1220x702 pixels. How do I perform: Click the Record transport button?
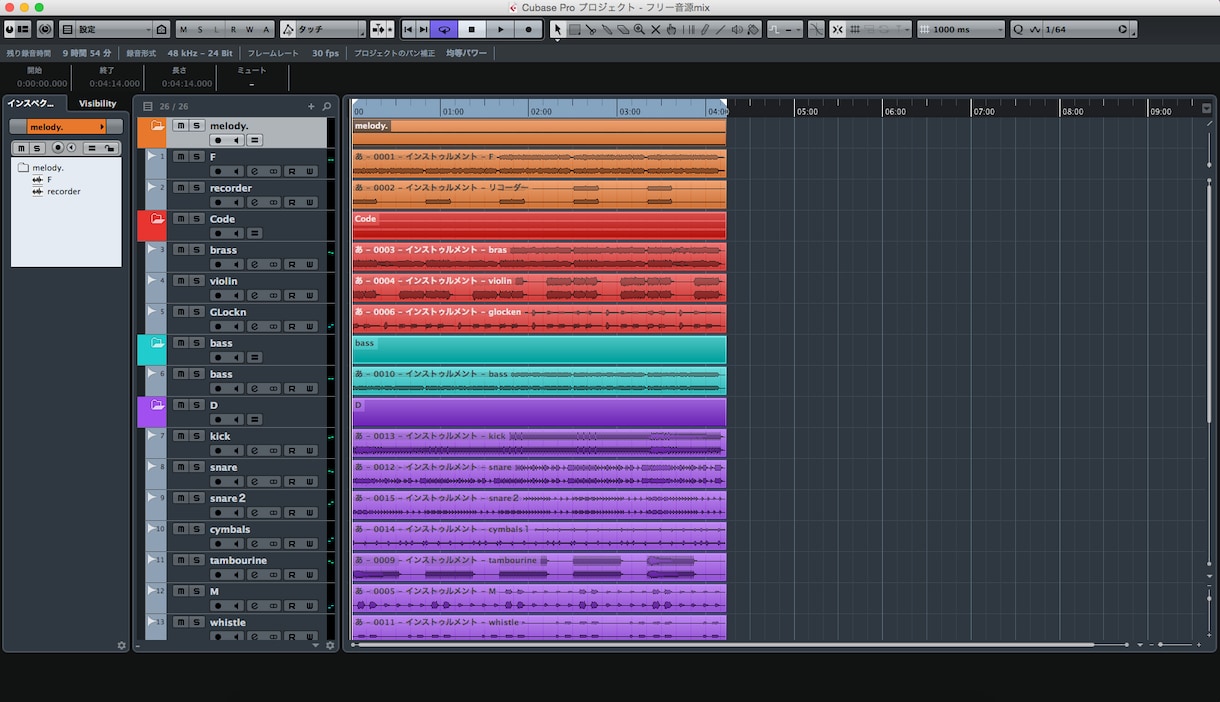click(529, 30)
